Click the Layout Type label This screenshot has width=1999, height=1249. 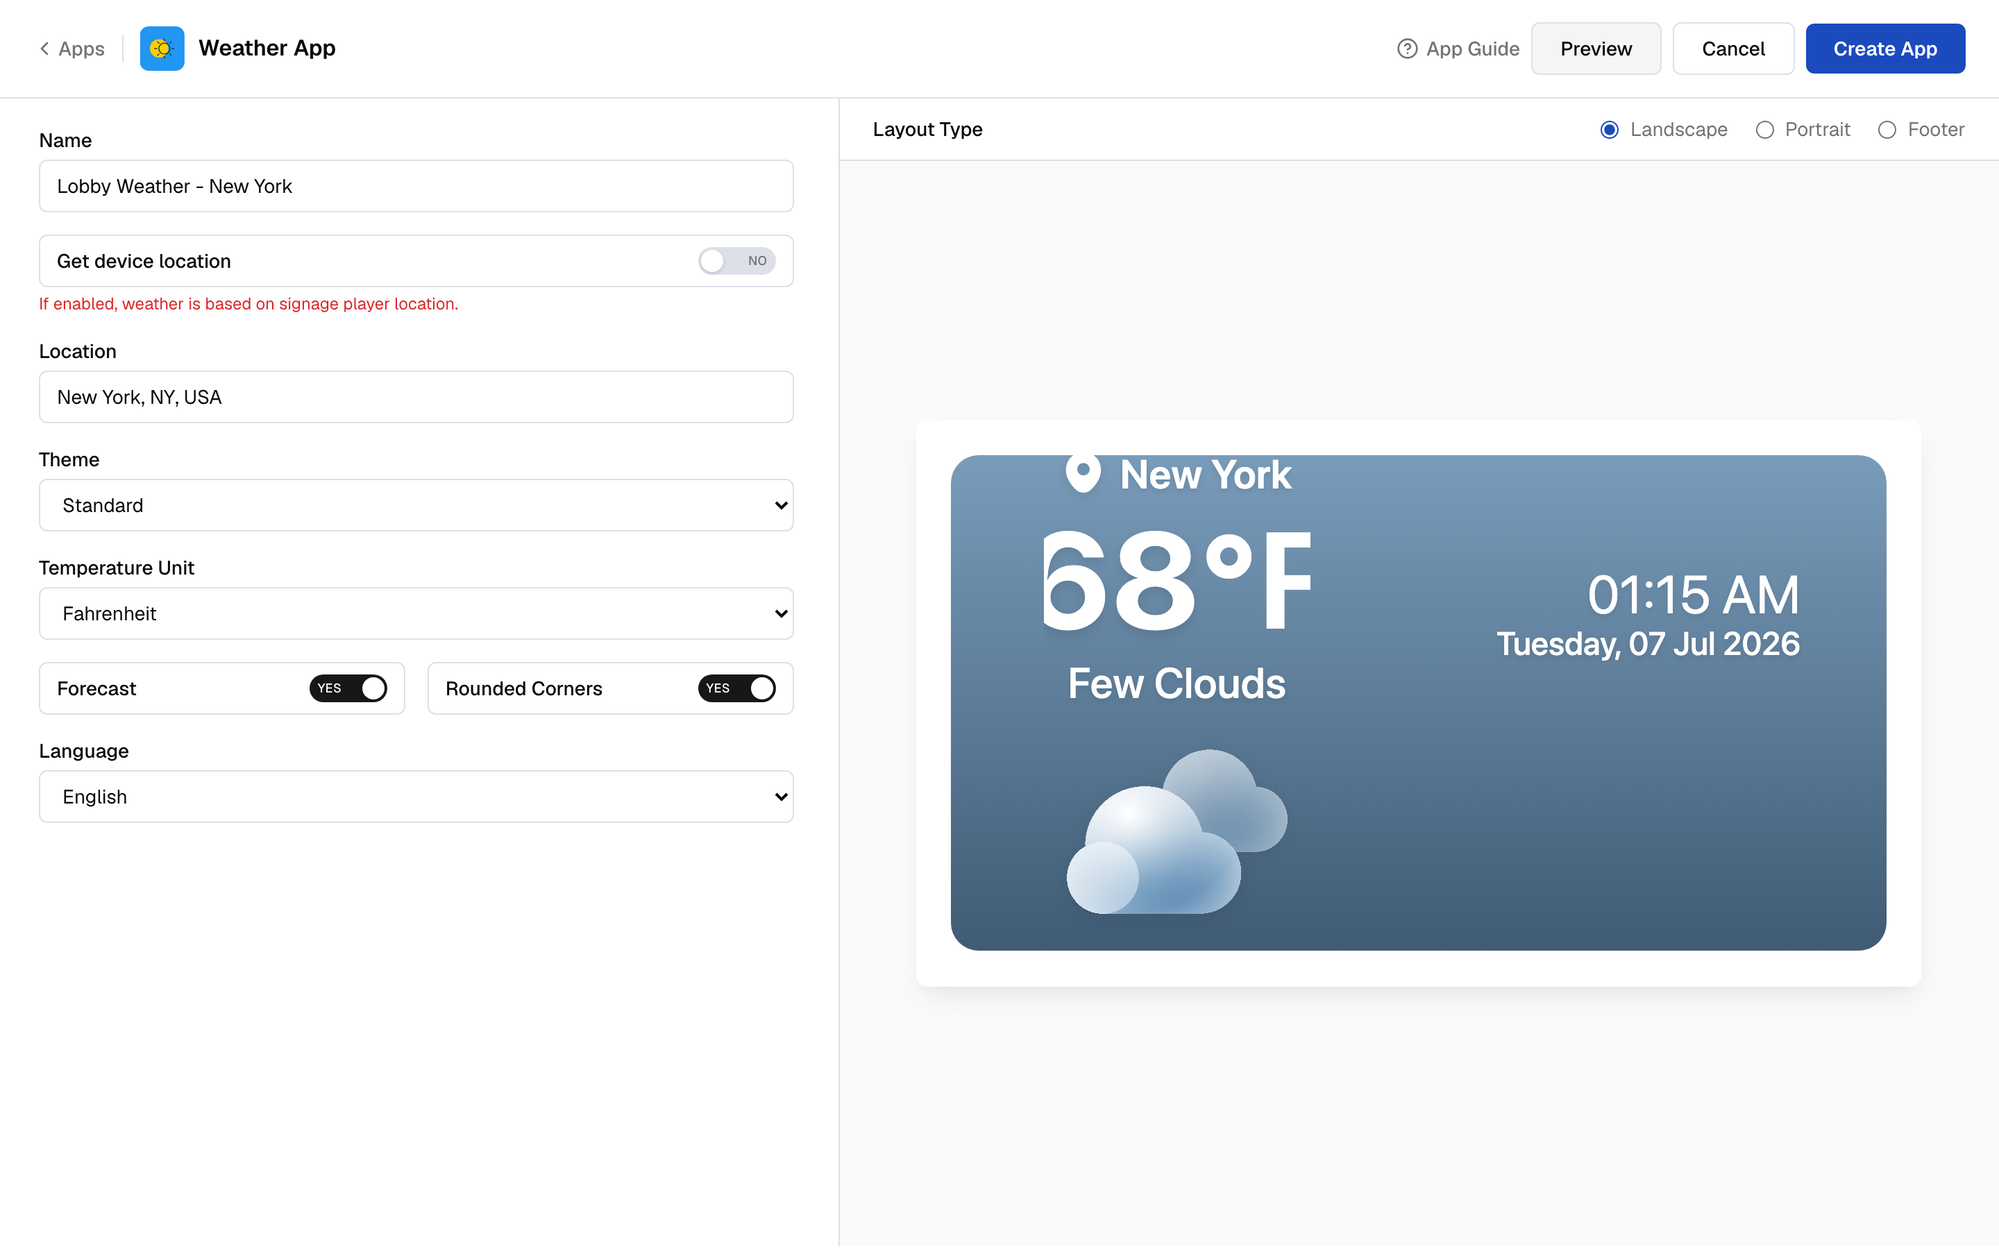pyautogui.click(x=927, y=130)
